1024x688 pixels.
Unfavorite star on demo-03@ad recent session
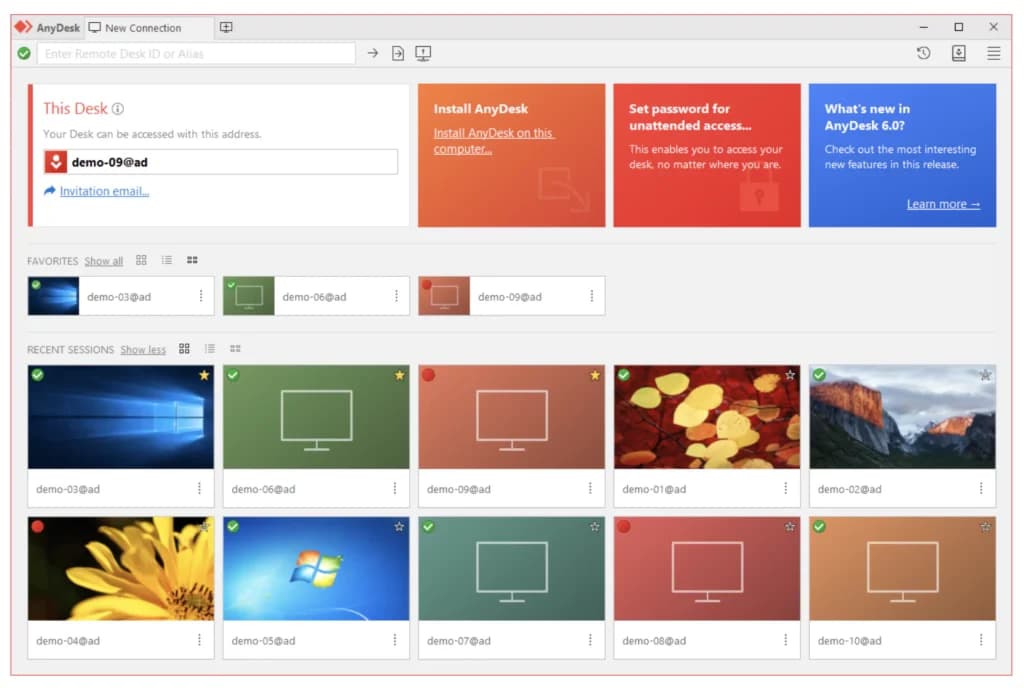(204, 375)
